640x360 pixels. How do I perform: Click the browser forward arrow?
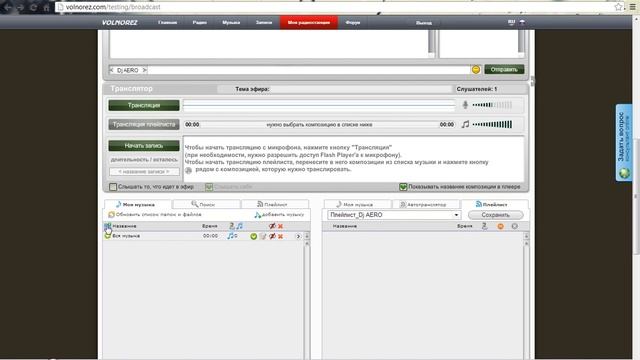point(20,7)
